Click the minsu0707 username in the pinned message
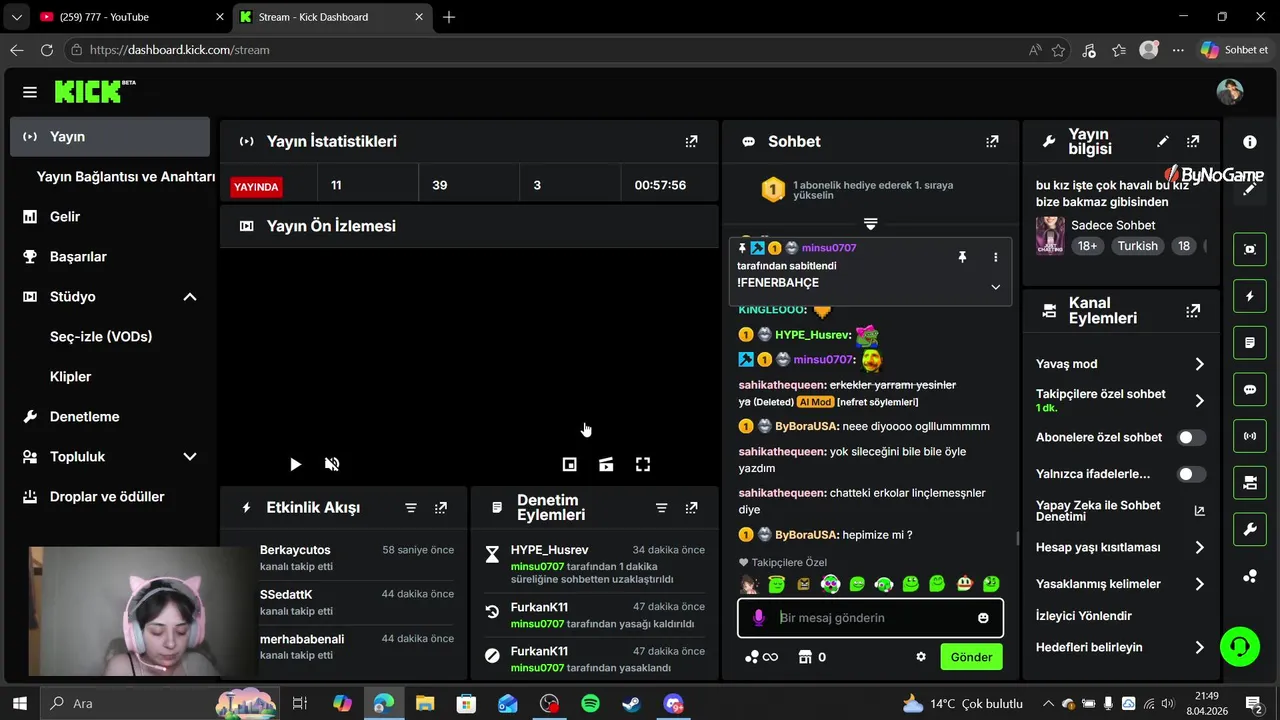 (x=829, y=248)
